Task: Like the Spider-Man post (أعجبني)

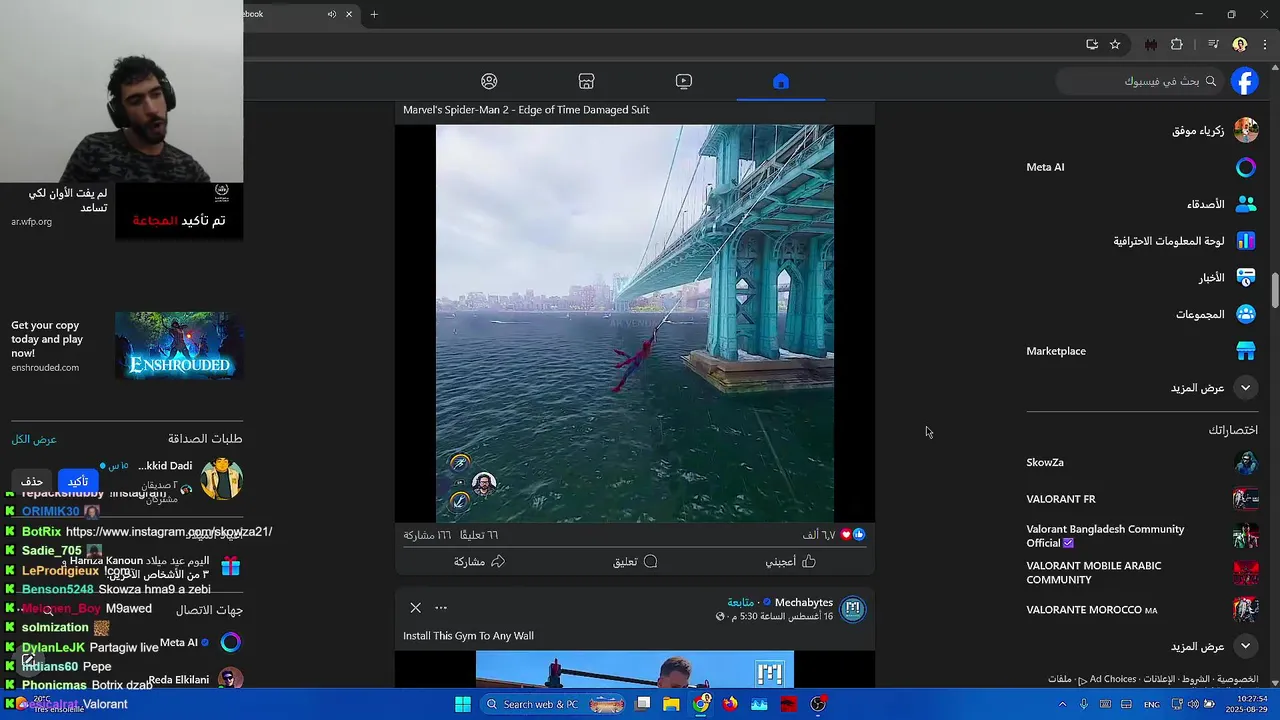Action: [791, 562]
